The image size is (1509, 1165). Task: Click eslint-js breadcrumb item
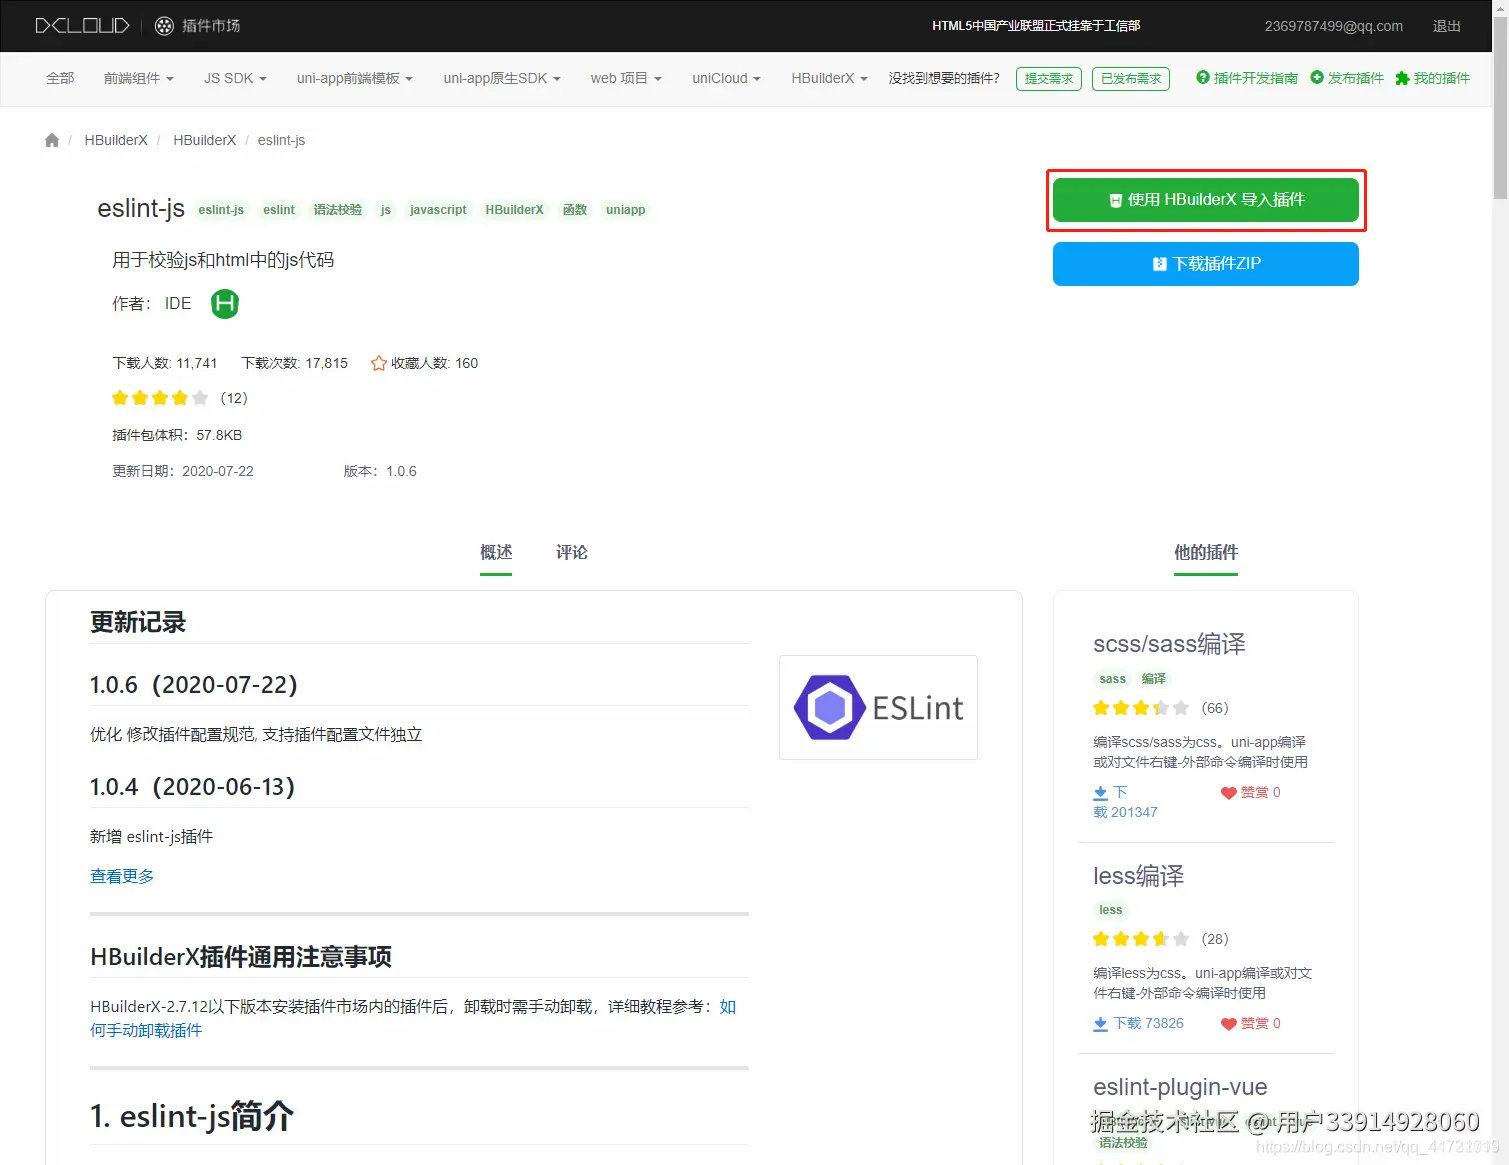281,140
